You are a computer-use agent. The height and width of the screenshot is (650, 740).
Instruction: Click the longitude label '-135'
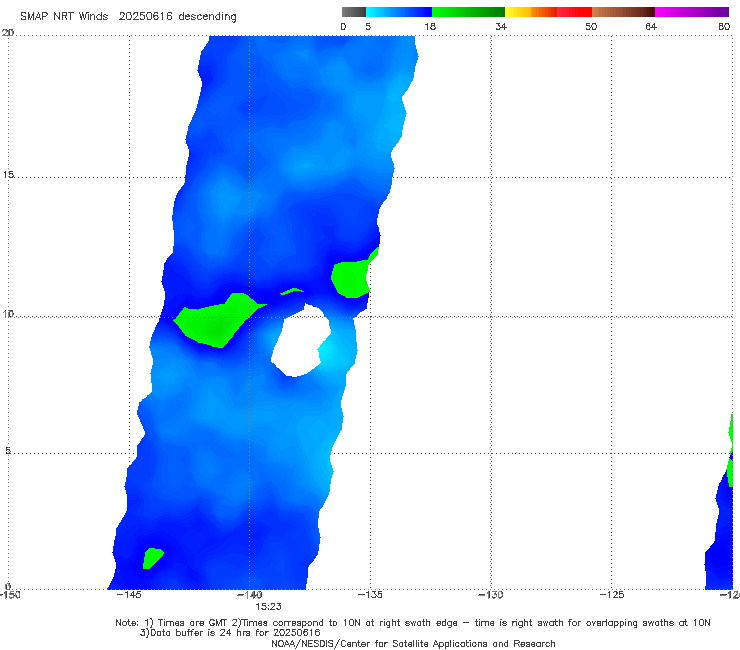click(x=370, y=595)
